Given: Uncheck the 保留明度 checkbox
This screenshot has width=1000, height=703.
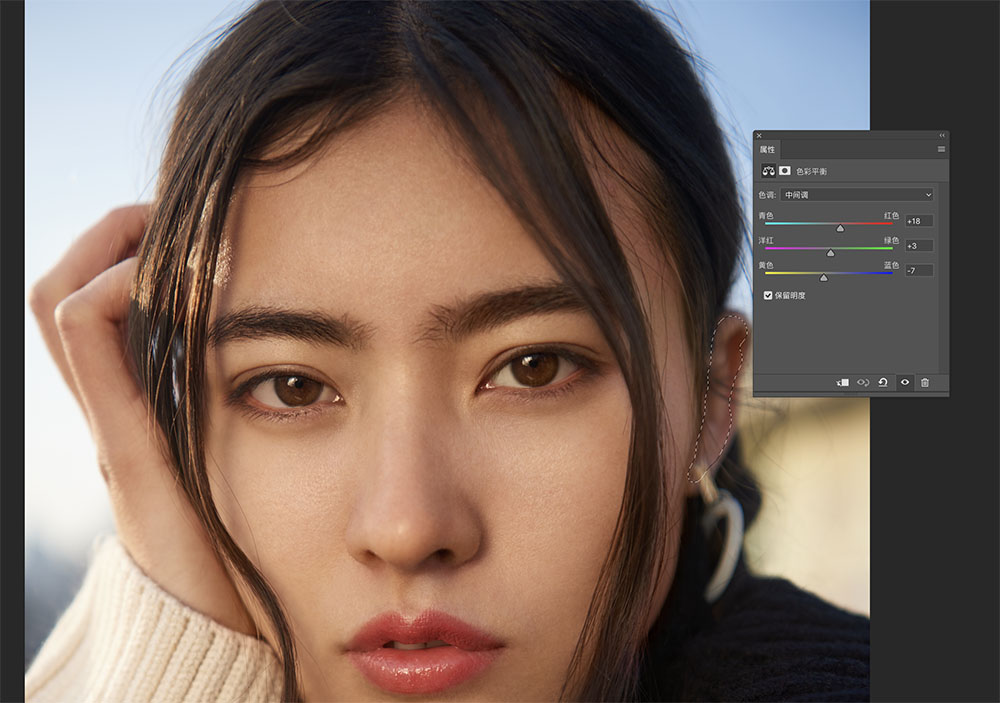Looking at the screenshot, I should click(768, 295).
